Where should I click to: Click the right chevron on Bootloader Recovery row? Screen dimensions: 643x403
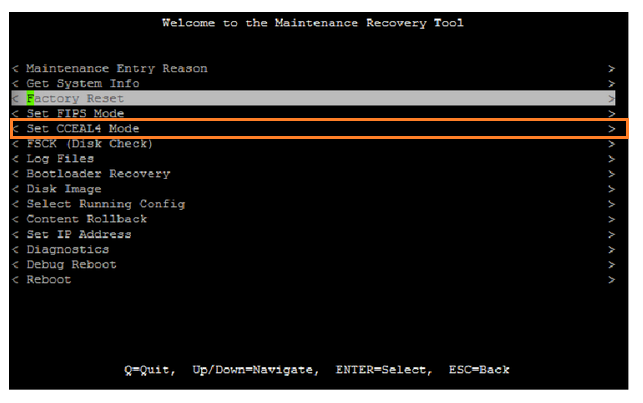[611, 174]
